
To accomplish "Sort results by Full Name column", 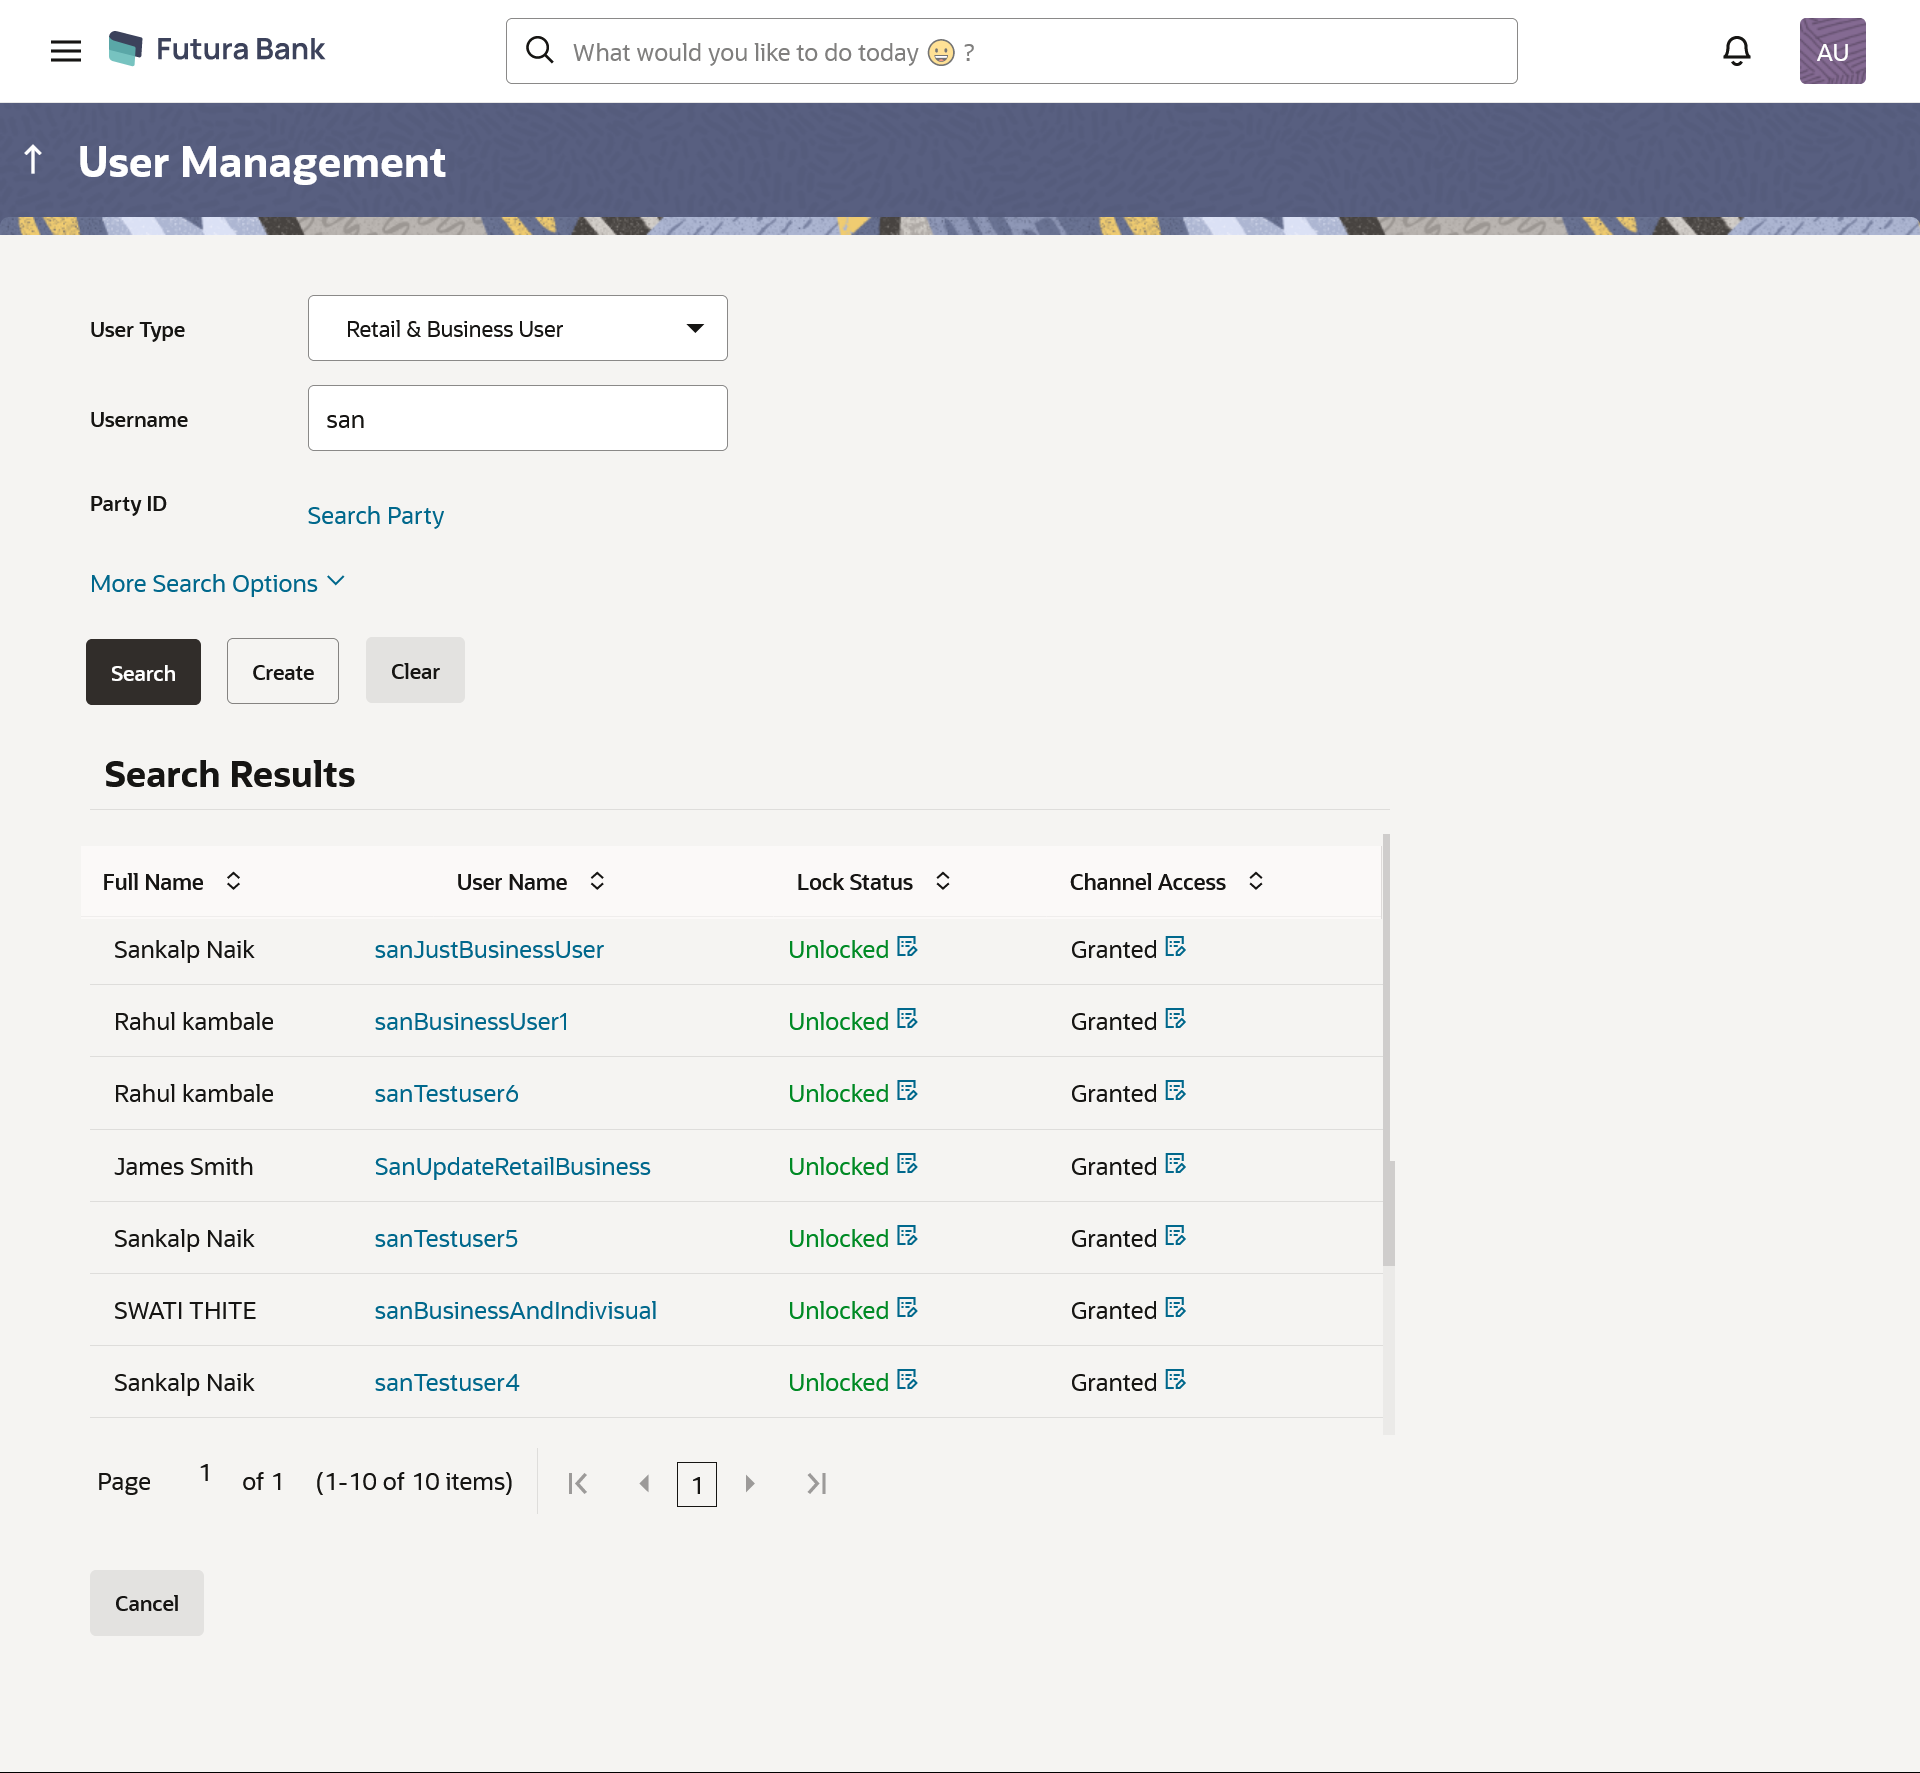I will click(x=233, y=881).
